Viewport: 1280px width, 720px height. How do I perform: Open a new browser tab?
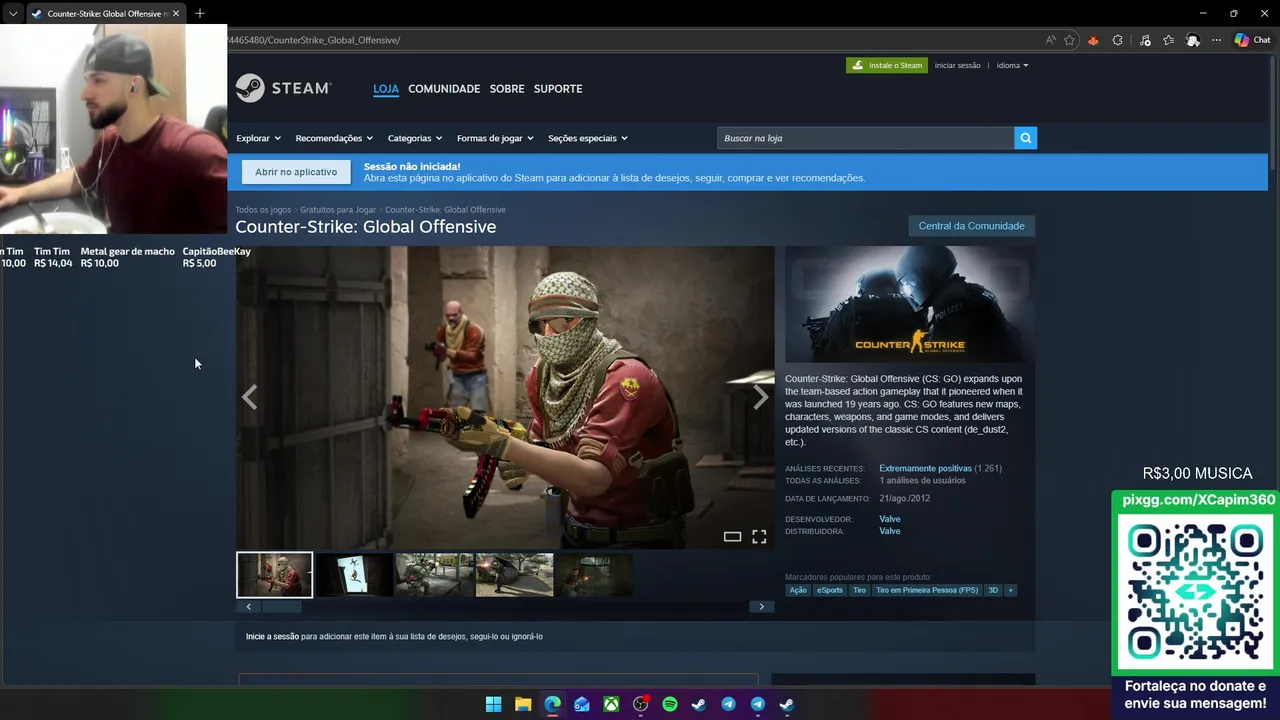[x=200, y=13]
